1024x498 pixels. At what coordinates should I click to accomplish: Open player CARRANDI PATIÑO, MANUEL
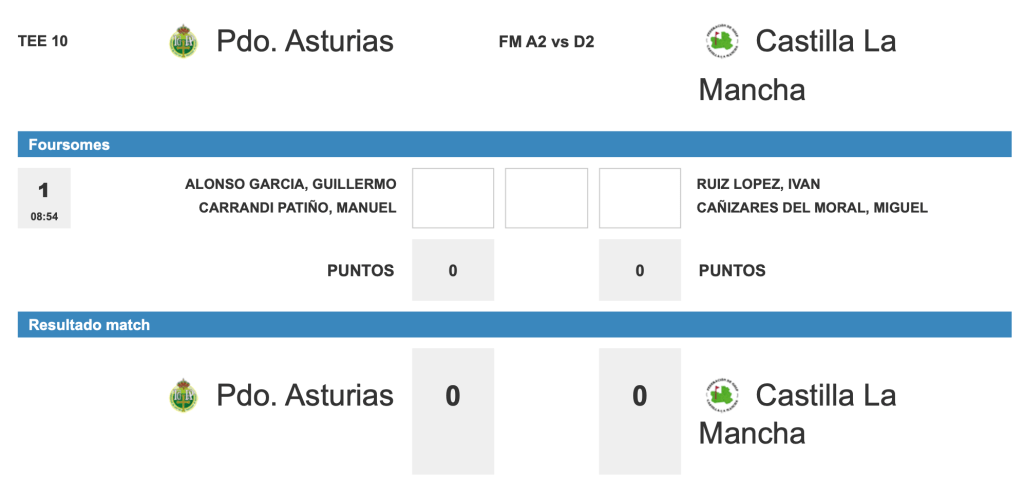tap(297, 208)
